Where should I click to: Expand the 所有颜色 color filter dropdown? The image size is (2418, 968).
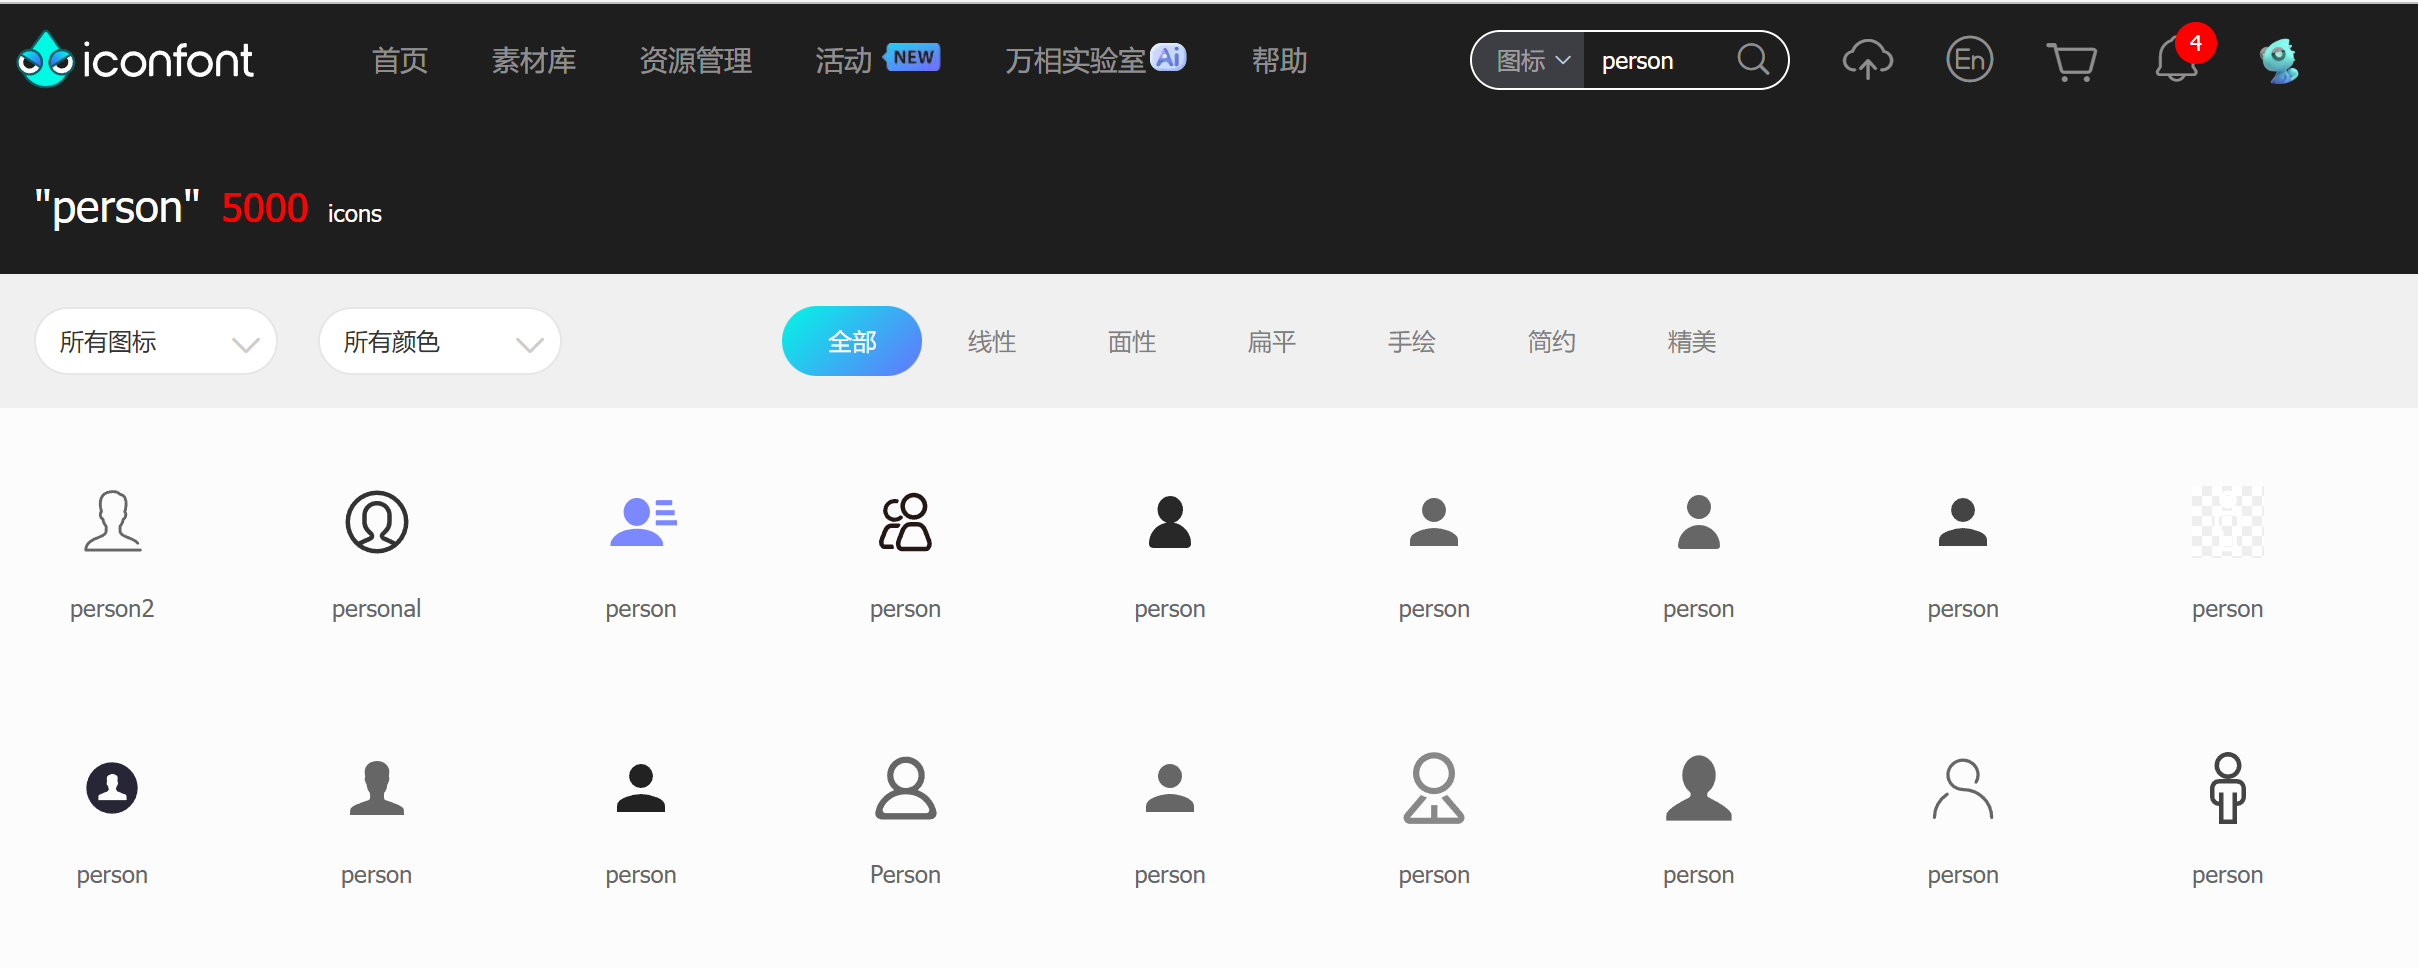pyautogui.click(x=440, y=342)
